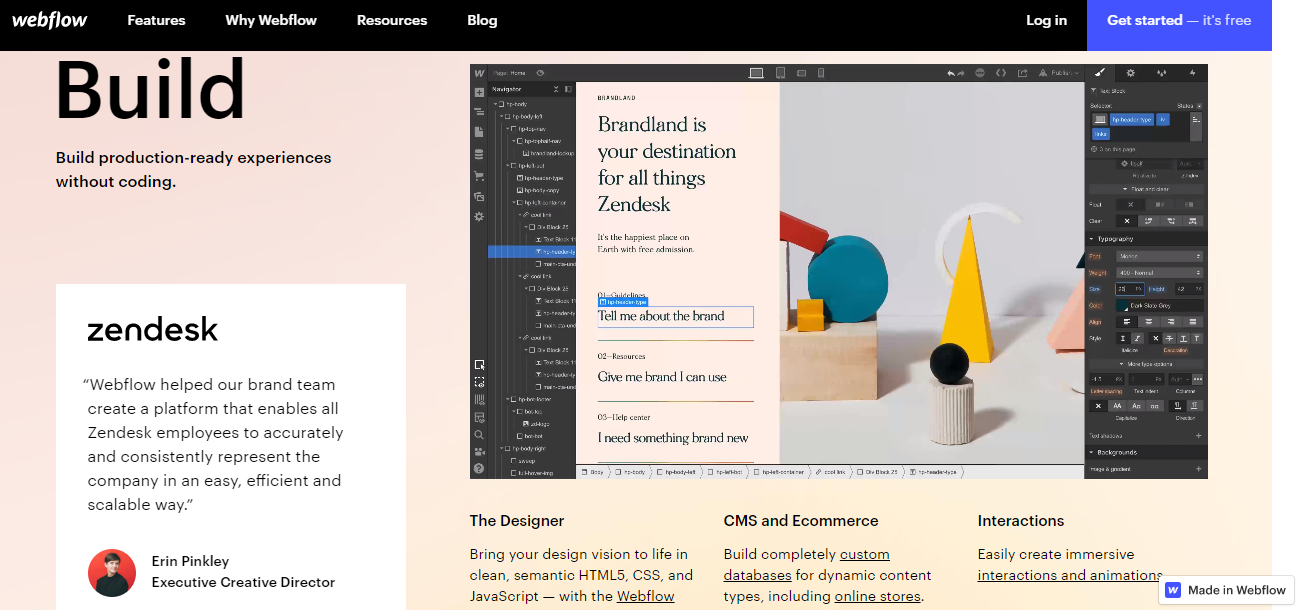The width and height of the screenshot is (1302, 610).
Task: Switch the canvas to the tablet device view
Action: point(780,73)
